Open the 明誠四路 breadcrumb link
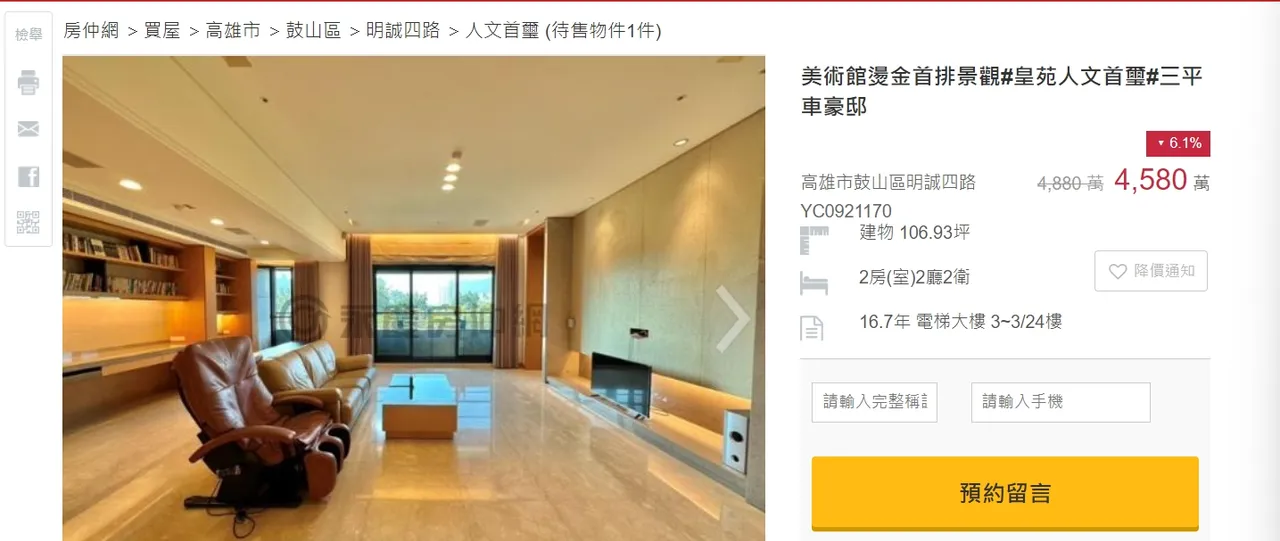This screenshot has width=1280, height=541. point(403,30)
